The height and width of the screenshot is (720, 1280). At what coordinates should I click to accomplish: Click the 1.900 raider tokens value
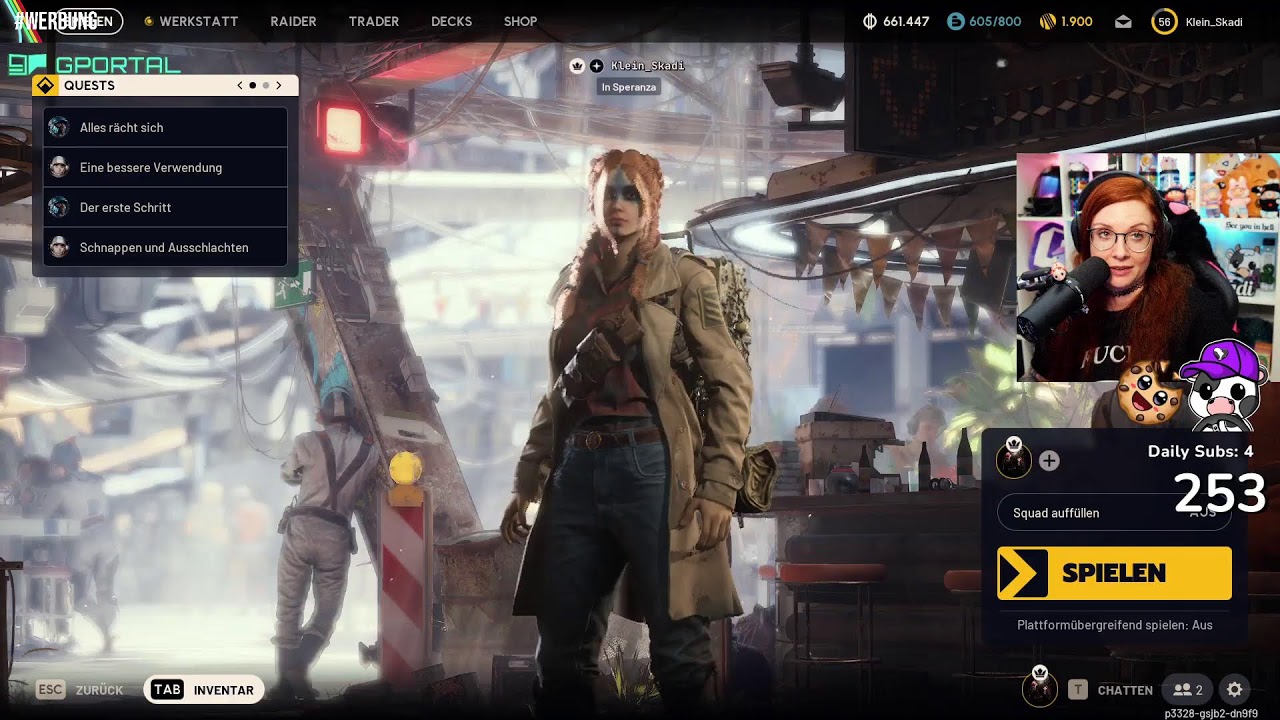[x=1077, y=22]
